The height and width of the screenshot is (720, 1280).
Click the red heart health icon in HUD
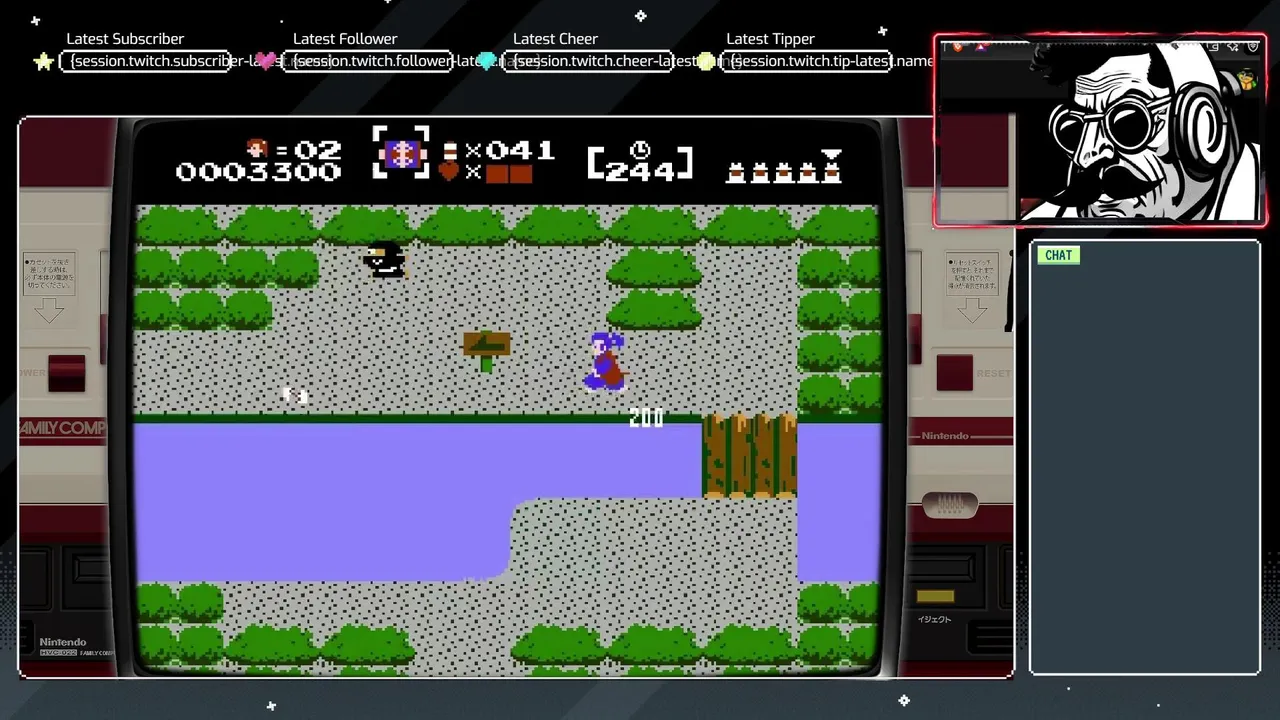point(449,172)
